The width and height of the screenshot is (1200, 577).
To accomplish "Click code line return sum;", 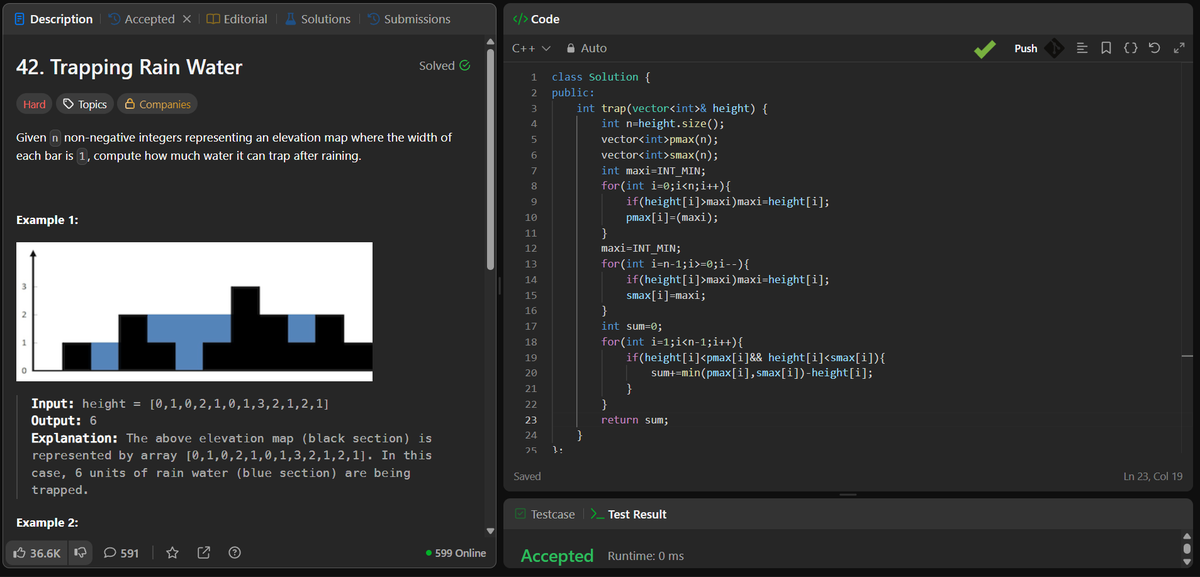I will (x=635, y=420).
